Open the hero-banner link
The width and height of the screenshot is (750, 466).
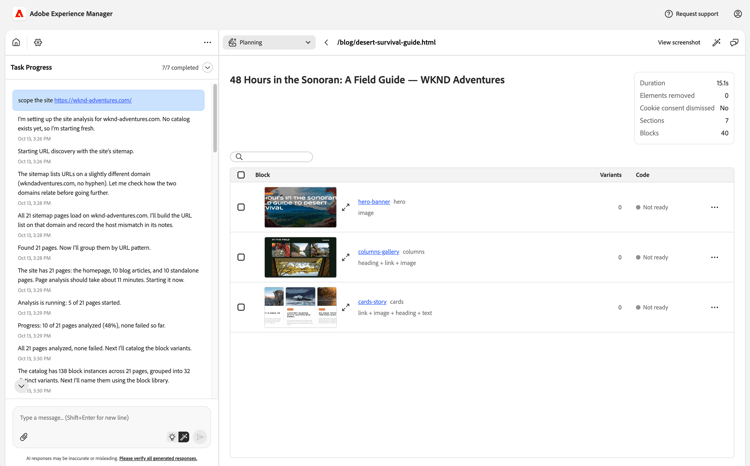click(374, 201)
